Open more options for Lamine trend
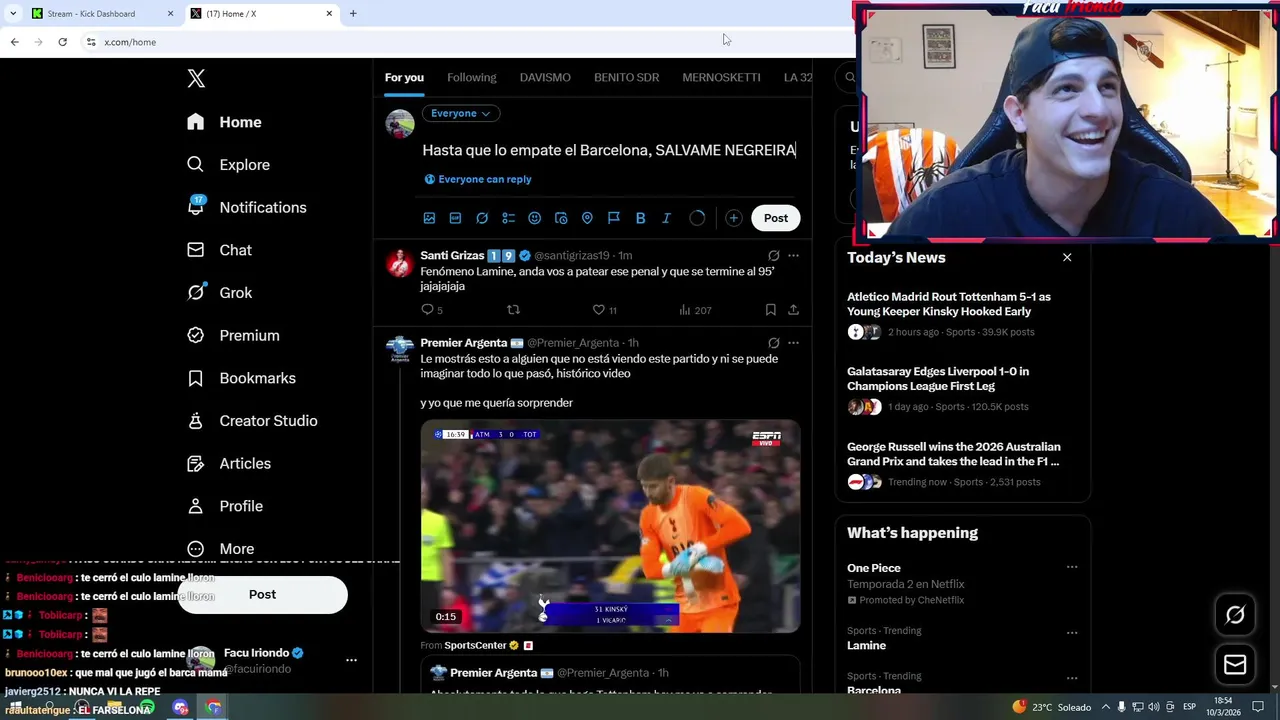The width and height of the screenshot is (1280, 720). 1072,633
